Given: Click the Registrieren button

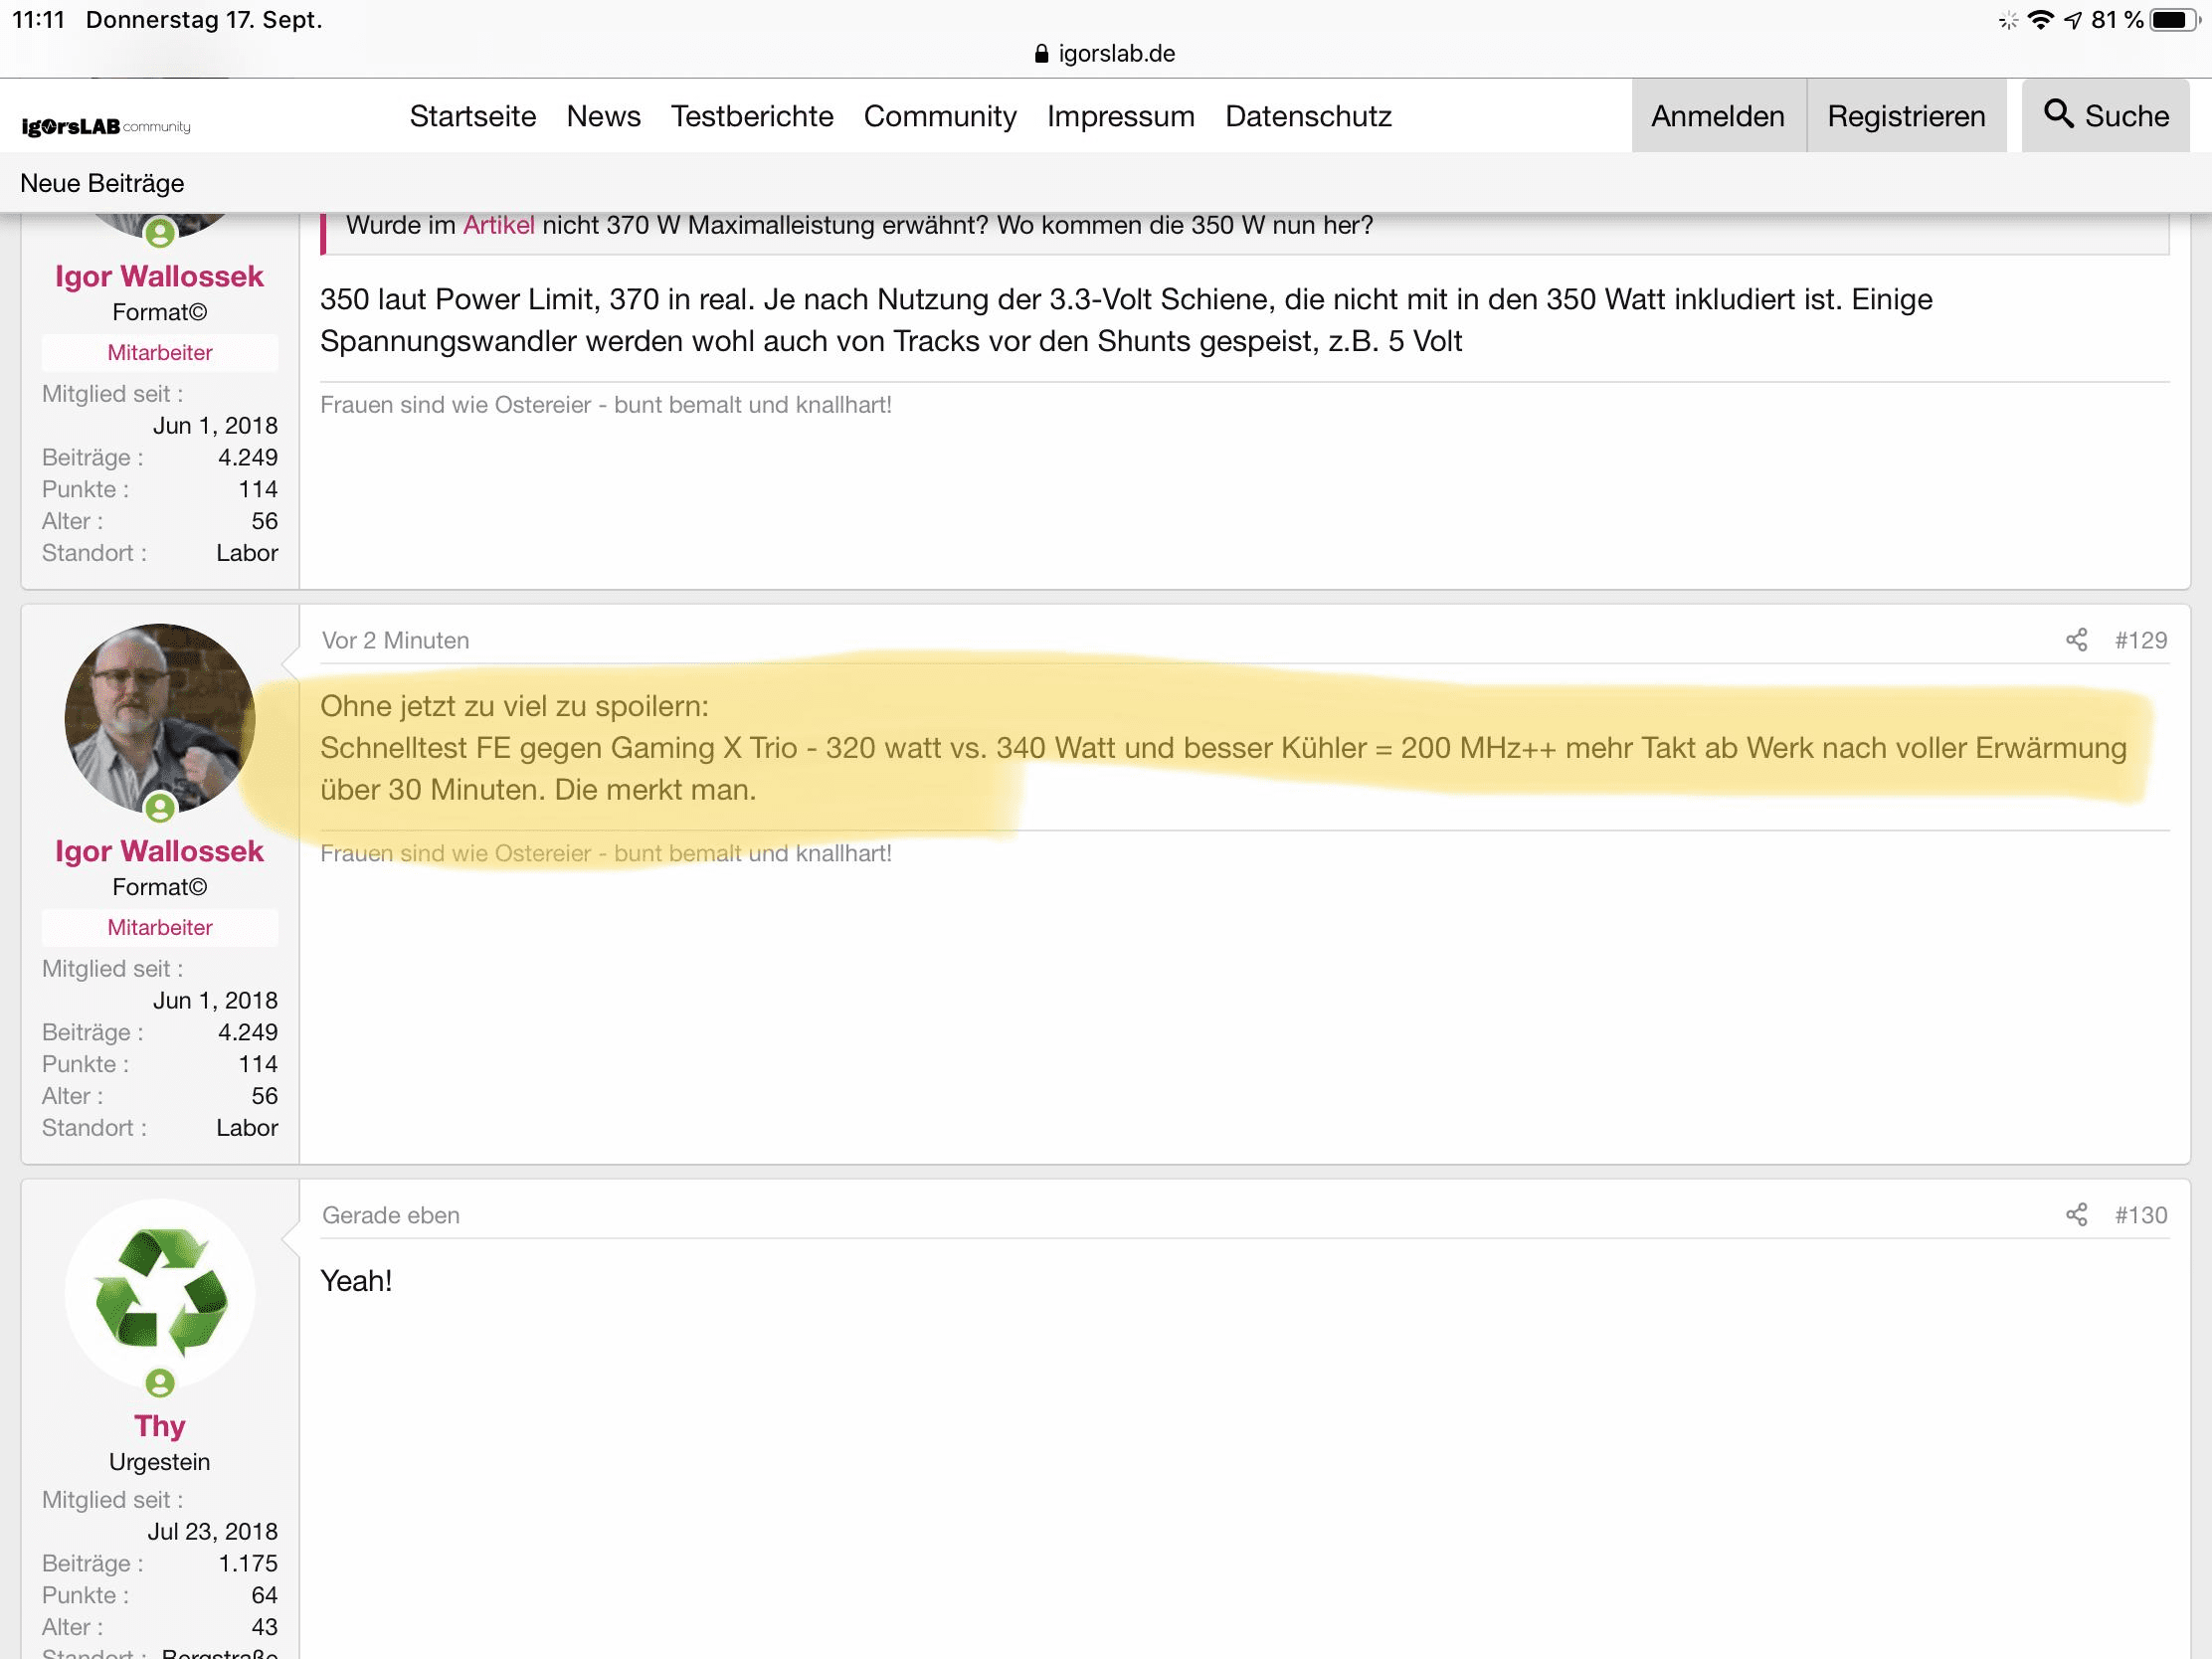Looking at the screenshot, I should pyautogui.click(x=1906, y=116).
